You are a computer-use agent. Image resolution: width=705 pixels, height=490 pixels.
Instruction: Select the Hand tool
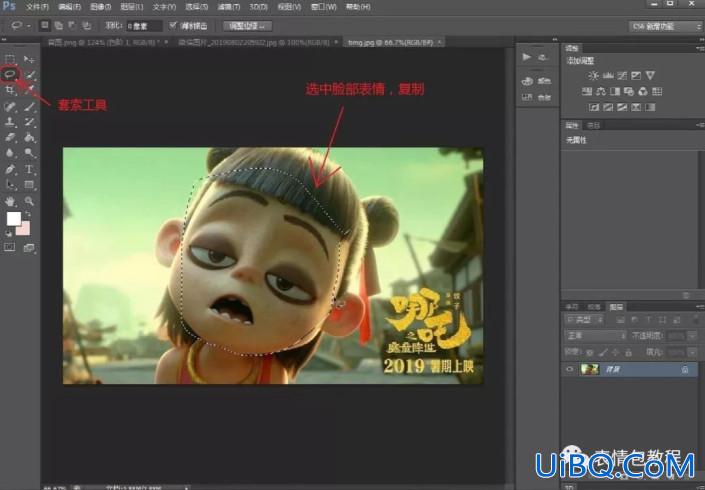click(x=10, y=201)
